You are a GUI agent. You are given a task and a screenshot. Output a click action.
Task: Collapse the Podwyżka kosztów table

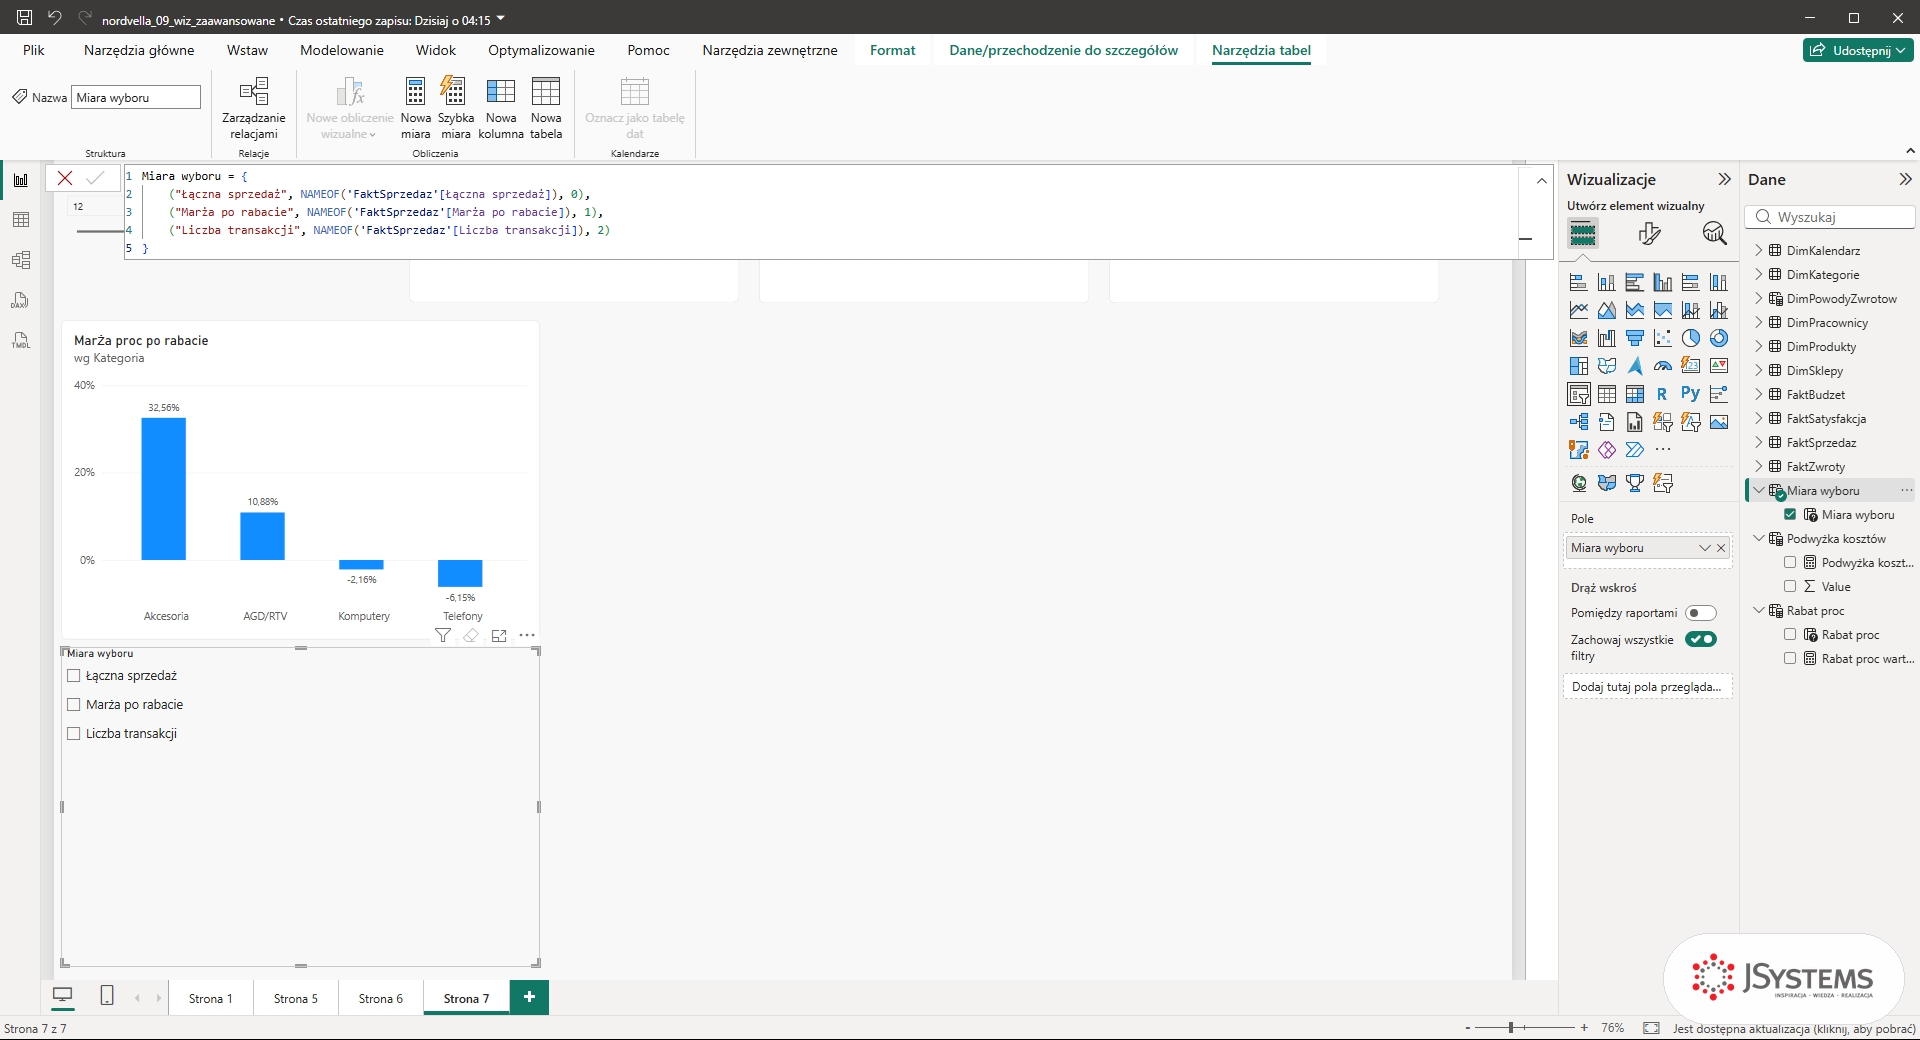(x=1759, y=538)
